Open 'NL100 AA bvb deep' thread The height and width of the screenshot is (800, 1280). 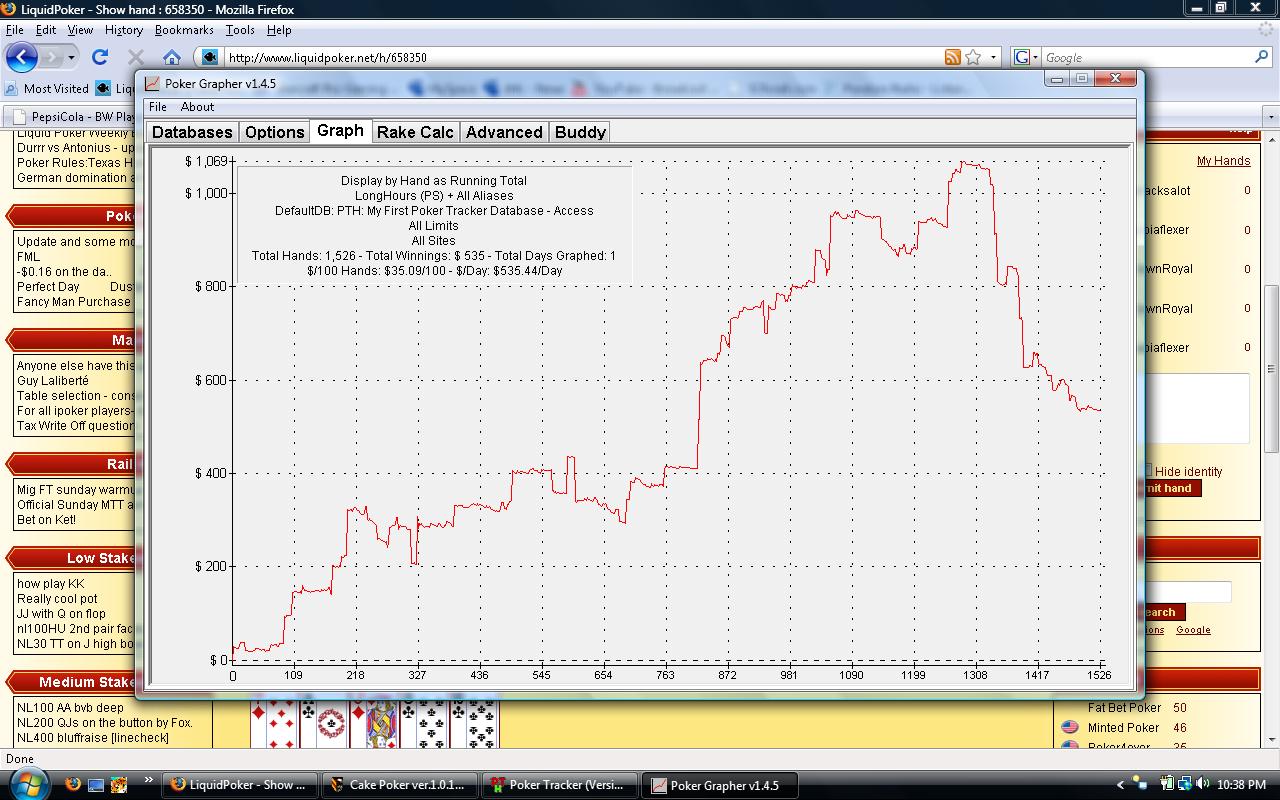click(x=71, y=708)
